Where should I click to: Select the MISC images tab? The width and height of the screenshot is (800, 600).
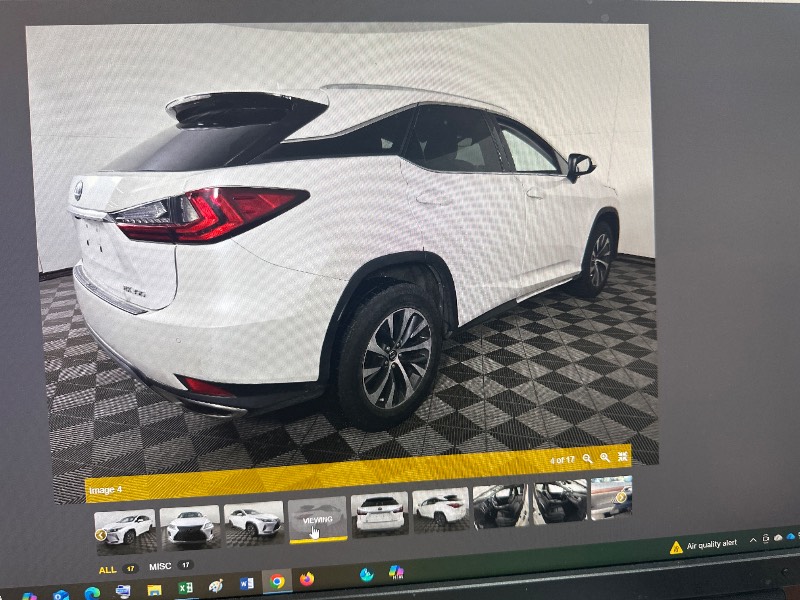tap(160, 566)
